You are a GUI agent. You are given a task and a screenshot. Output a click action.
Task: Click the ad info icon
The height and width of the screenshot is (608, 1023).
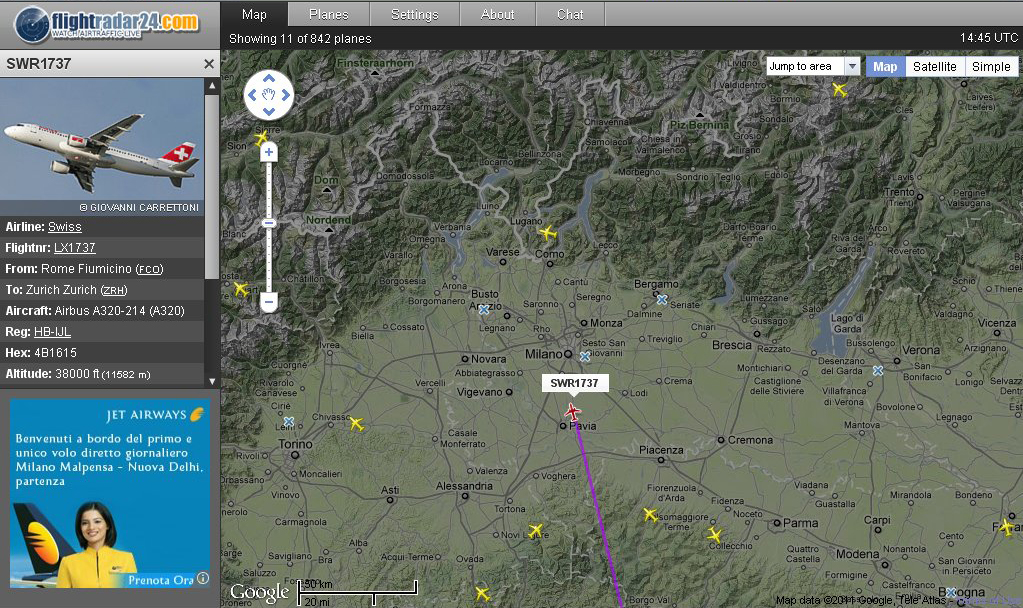[203, 578]
